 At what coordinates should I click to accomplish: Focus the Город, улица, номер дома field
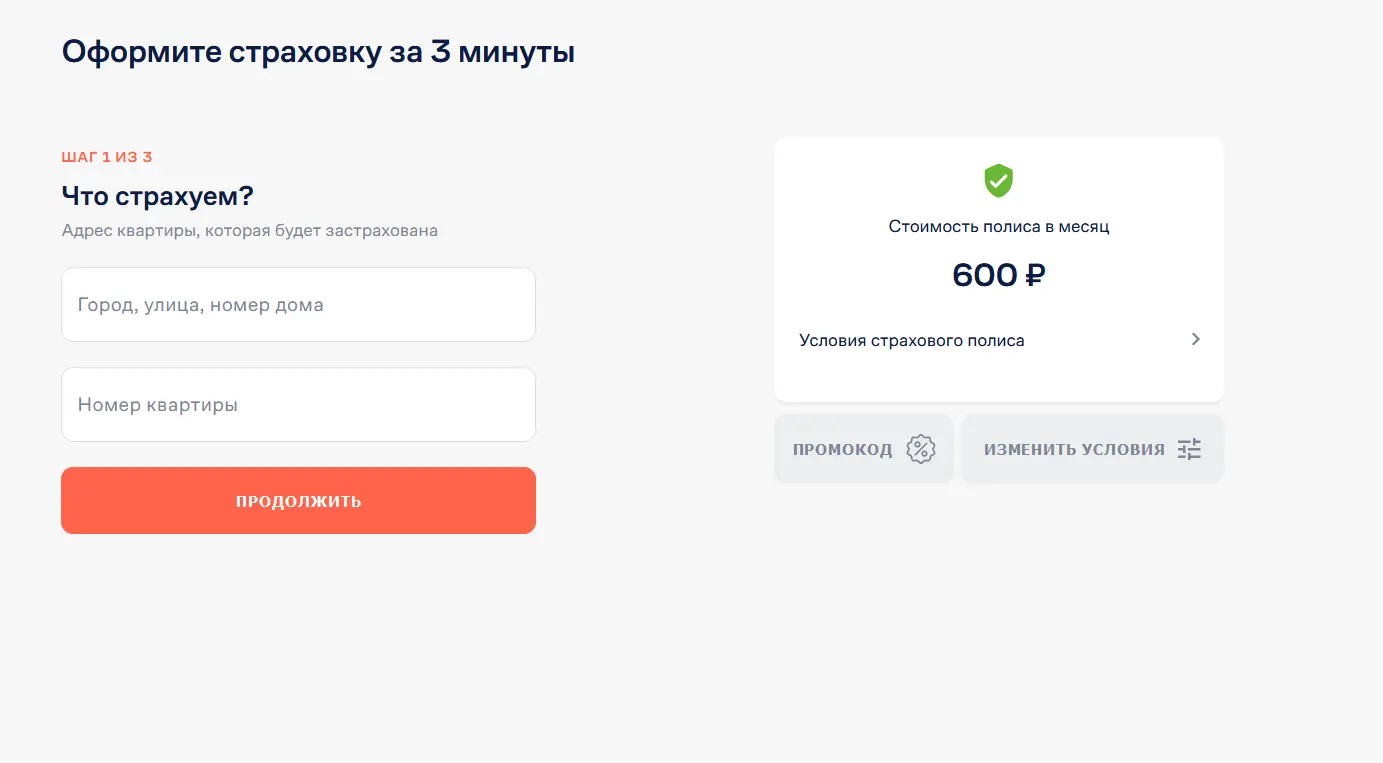[298, 305]
